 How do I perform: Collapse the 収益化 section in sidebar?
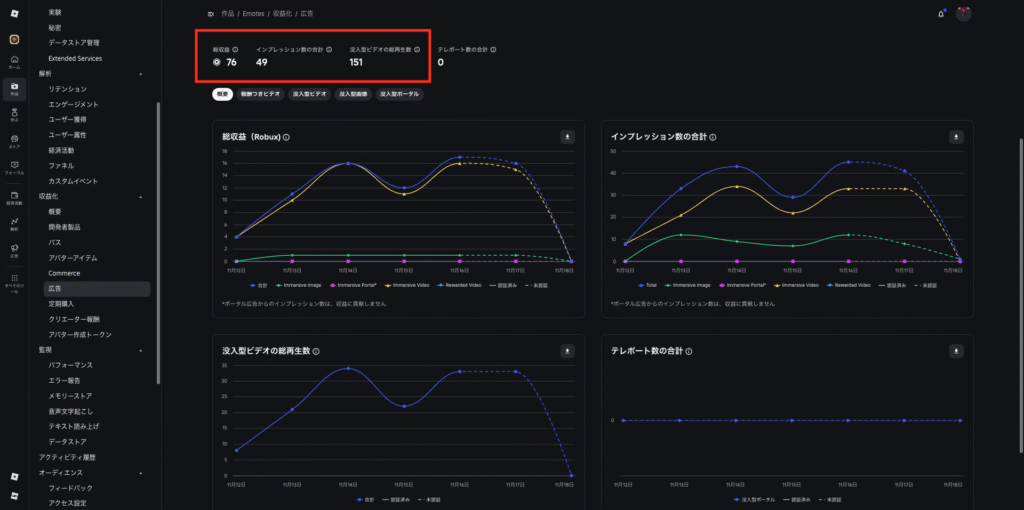[140, 197]
